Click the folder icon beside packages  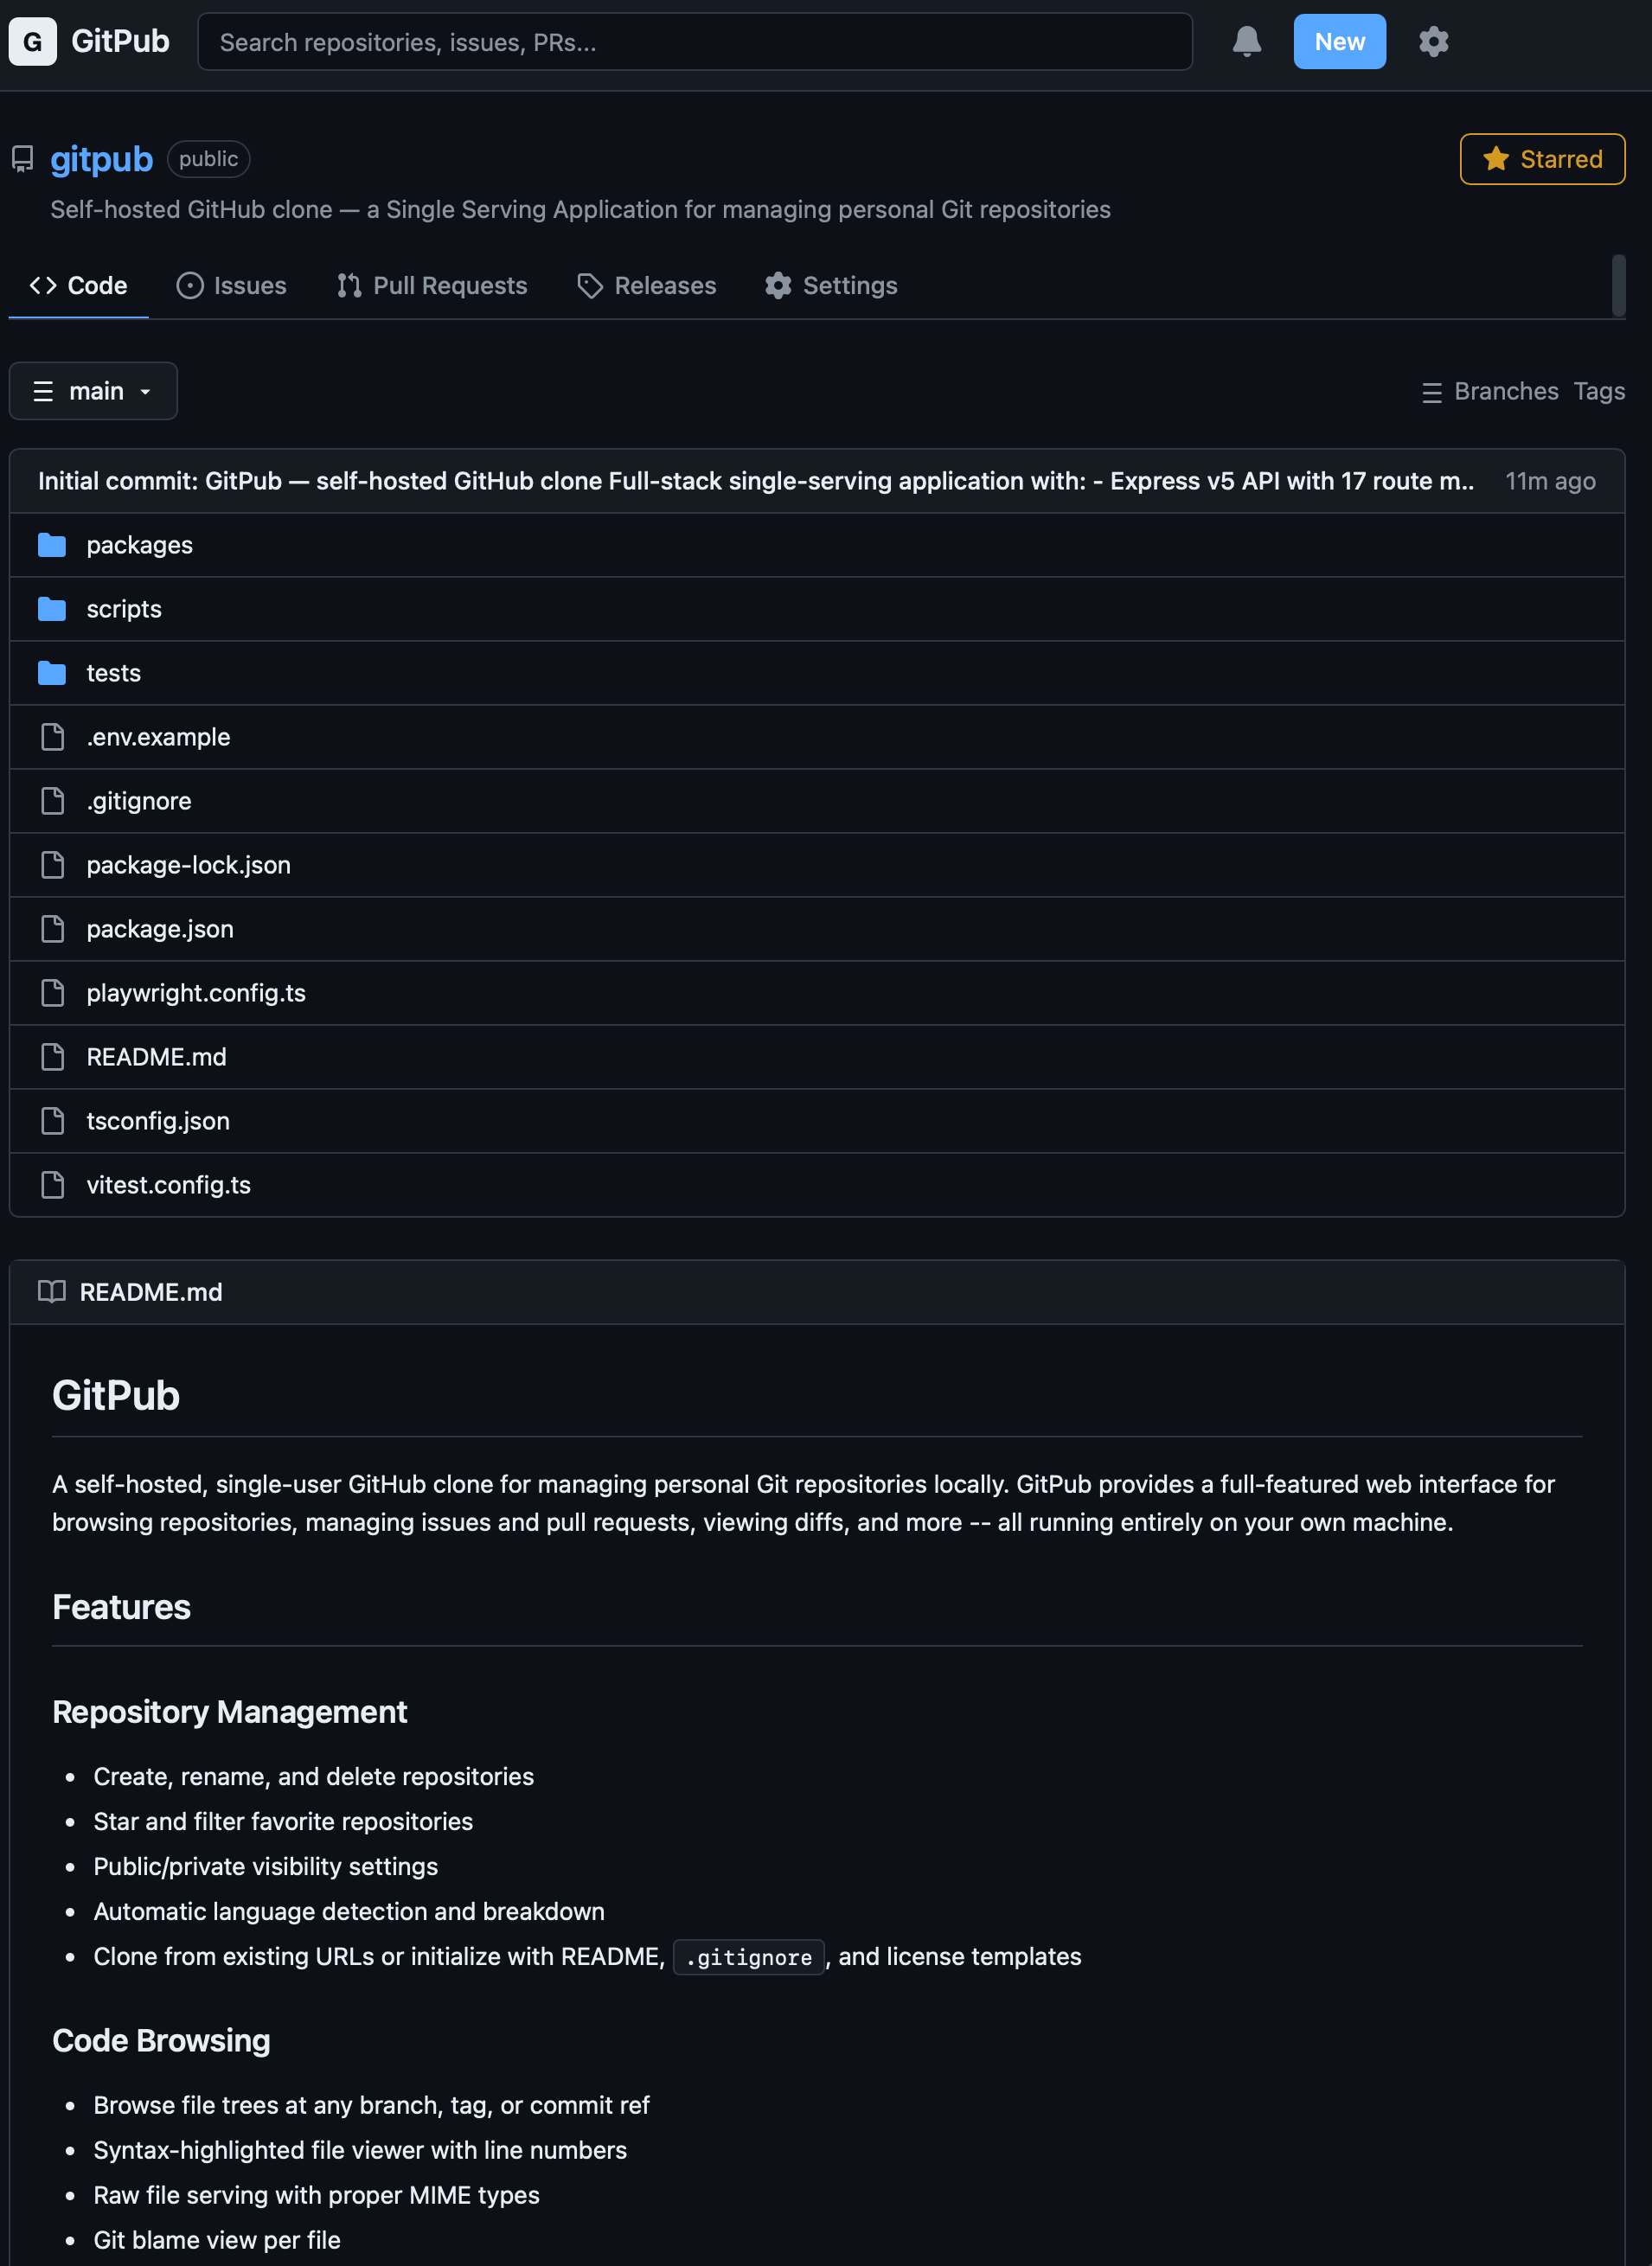click(x=51, y=545)
